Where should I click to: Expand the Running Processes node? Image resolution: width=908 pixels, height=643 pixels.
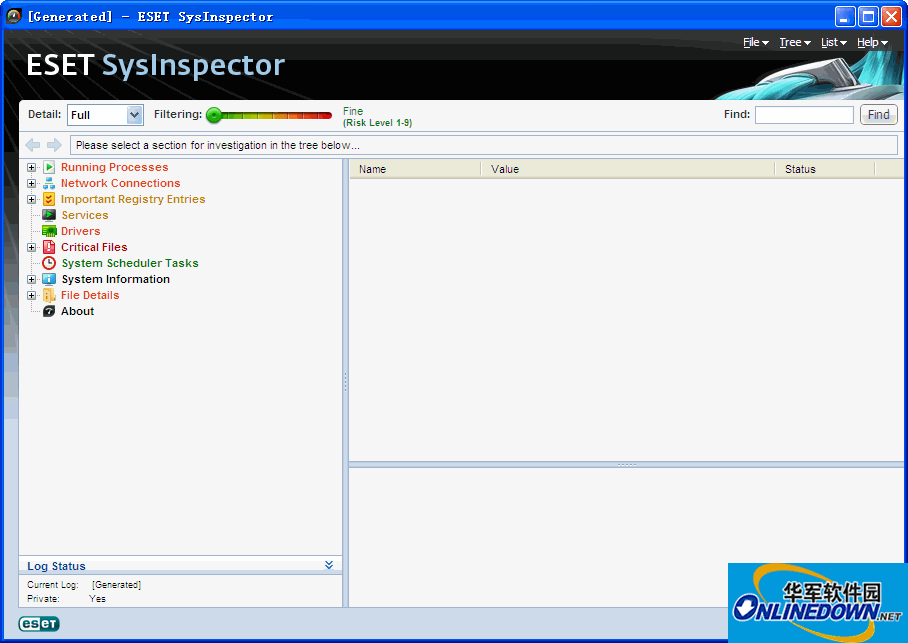pyautogui.click(x=31, y=167)
